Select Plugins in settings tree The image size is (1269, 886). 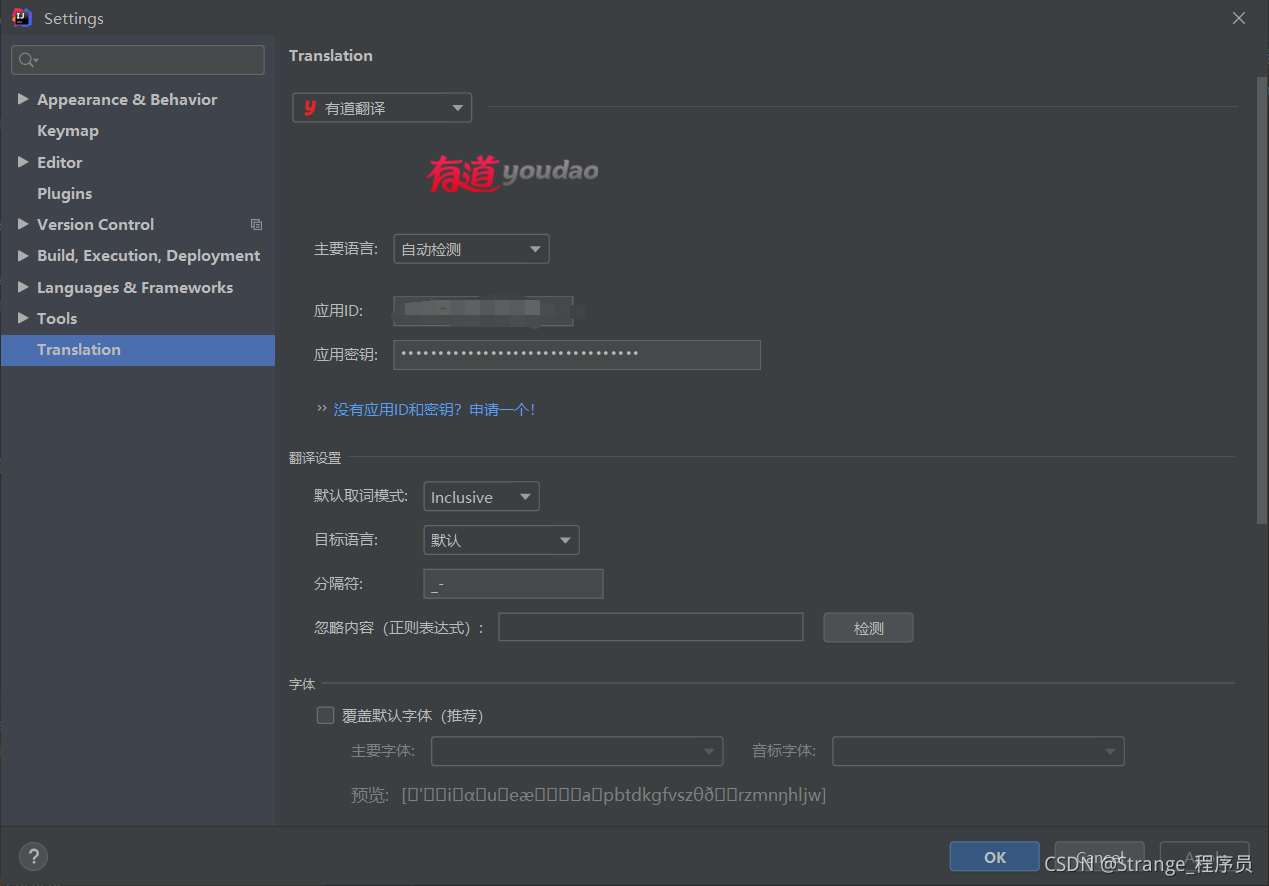point(65,193)
